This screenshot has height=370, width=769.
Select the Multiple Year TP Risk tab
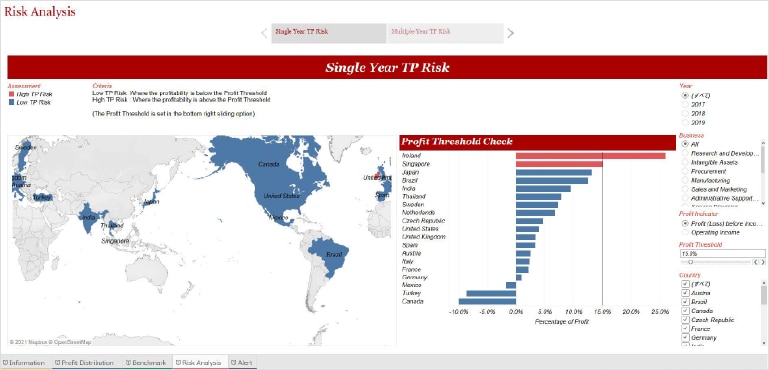pyautogui.click(x=445, y=33)
